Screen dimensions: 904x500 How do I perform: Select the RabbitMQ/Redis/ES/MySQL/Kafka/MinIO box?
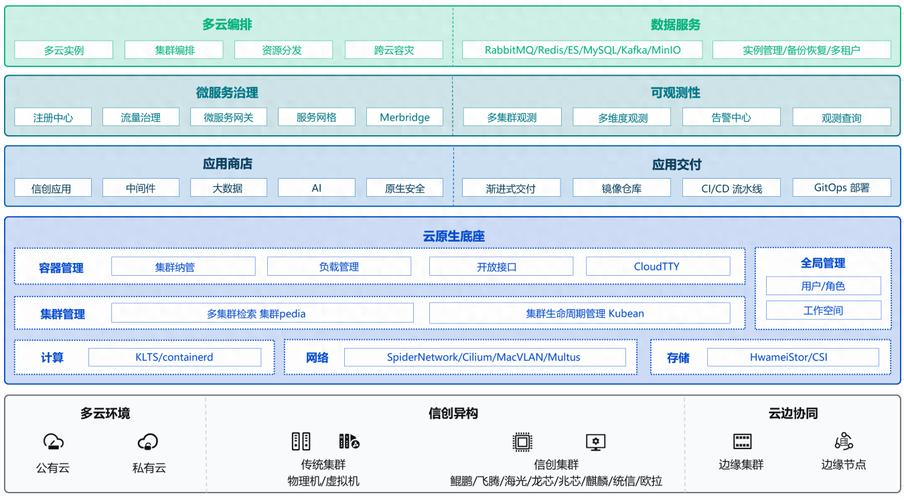click(x=582, y=50)
